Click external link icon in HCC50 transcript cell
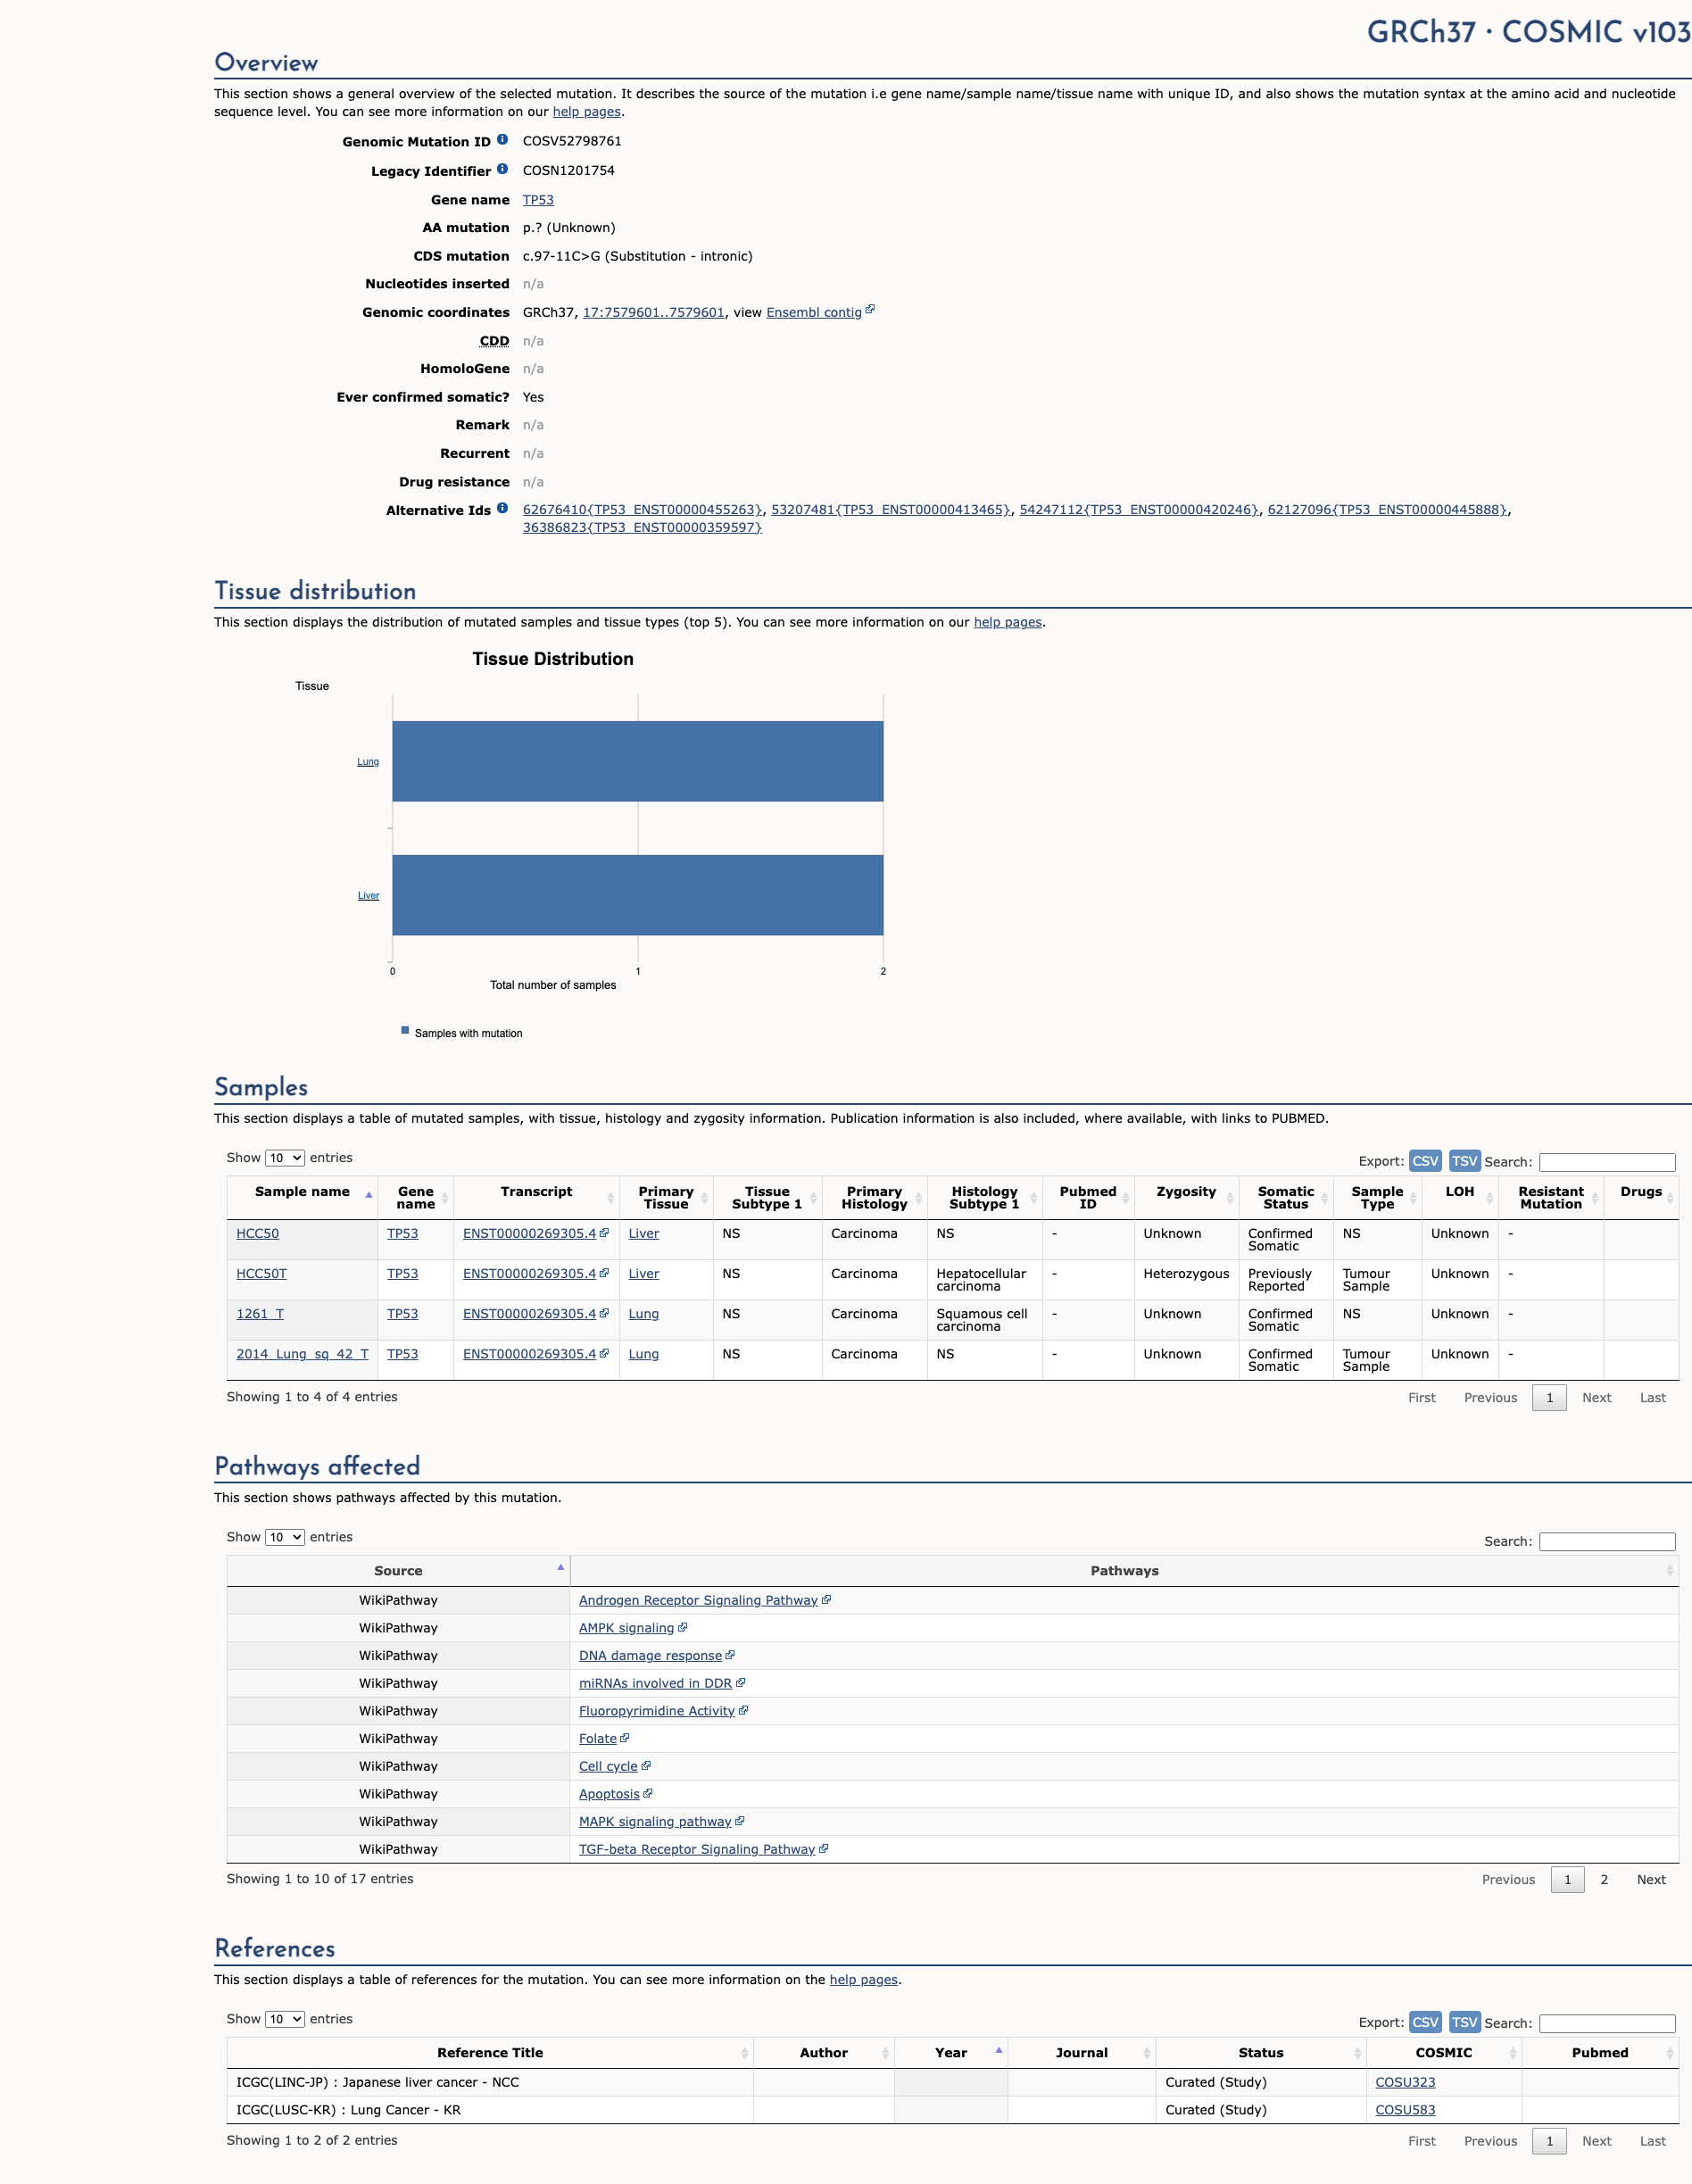Image resolution: width=1692 pixels, height=2184 pixels. 604,1233
